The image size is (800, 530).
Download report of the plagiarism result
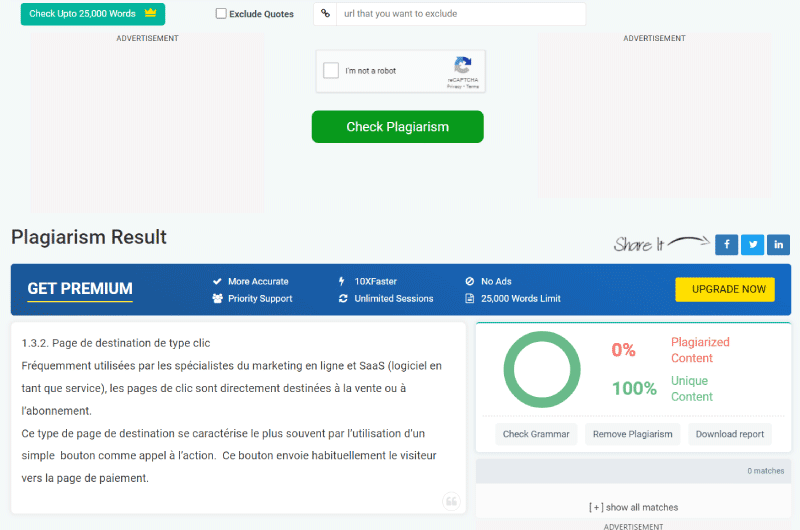point(730,434)
